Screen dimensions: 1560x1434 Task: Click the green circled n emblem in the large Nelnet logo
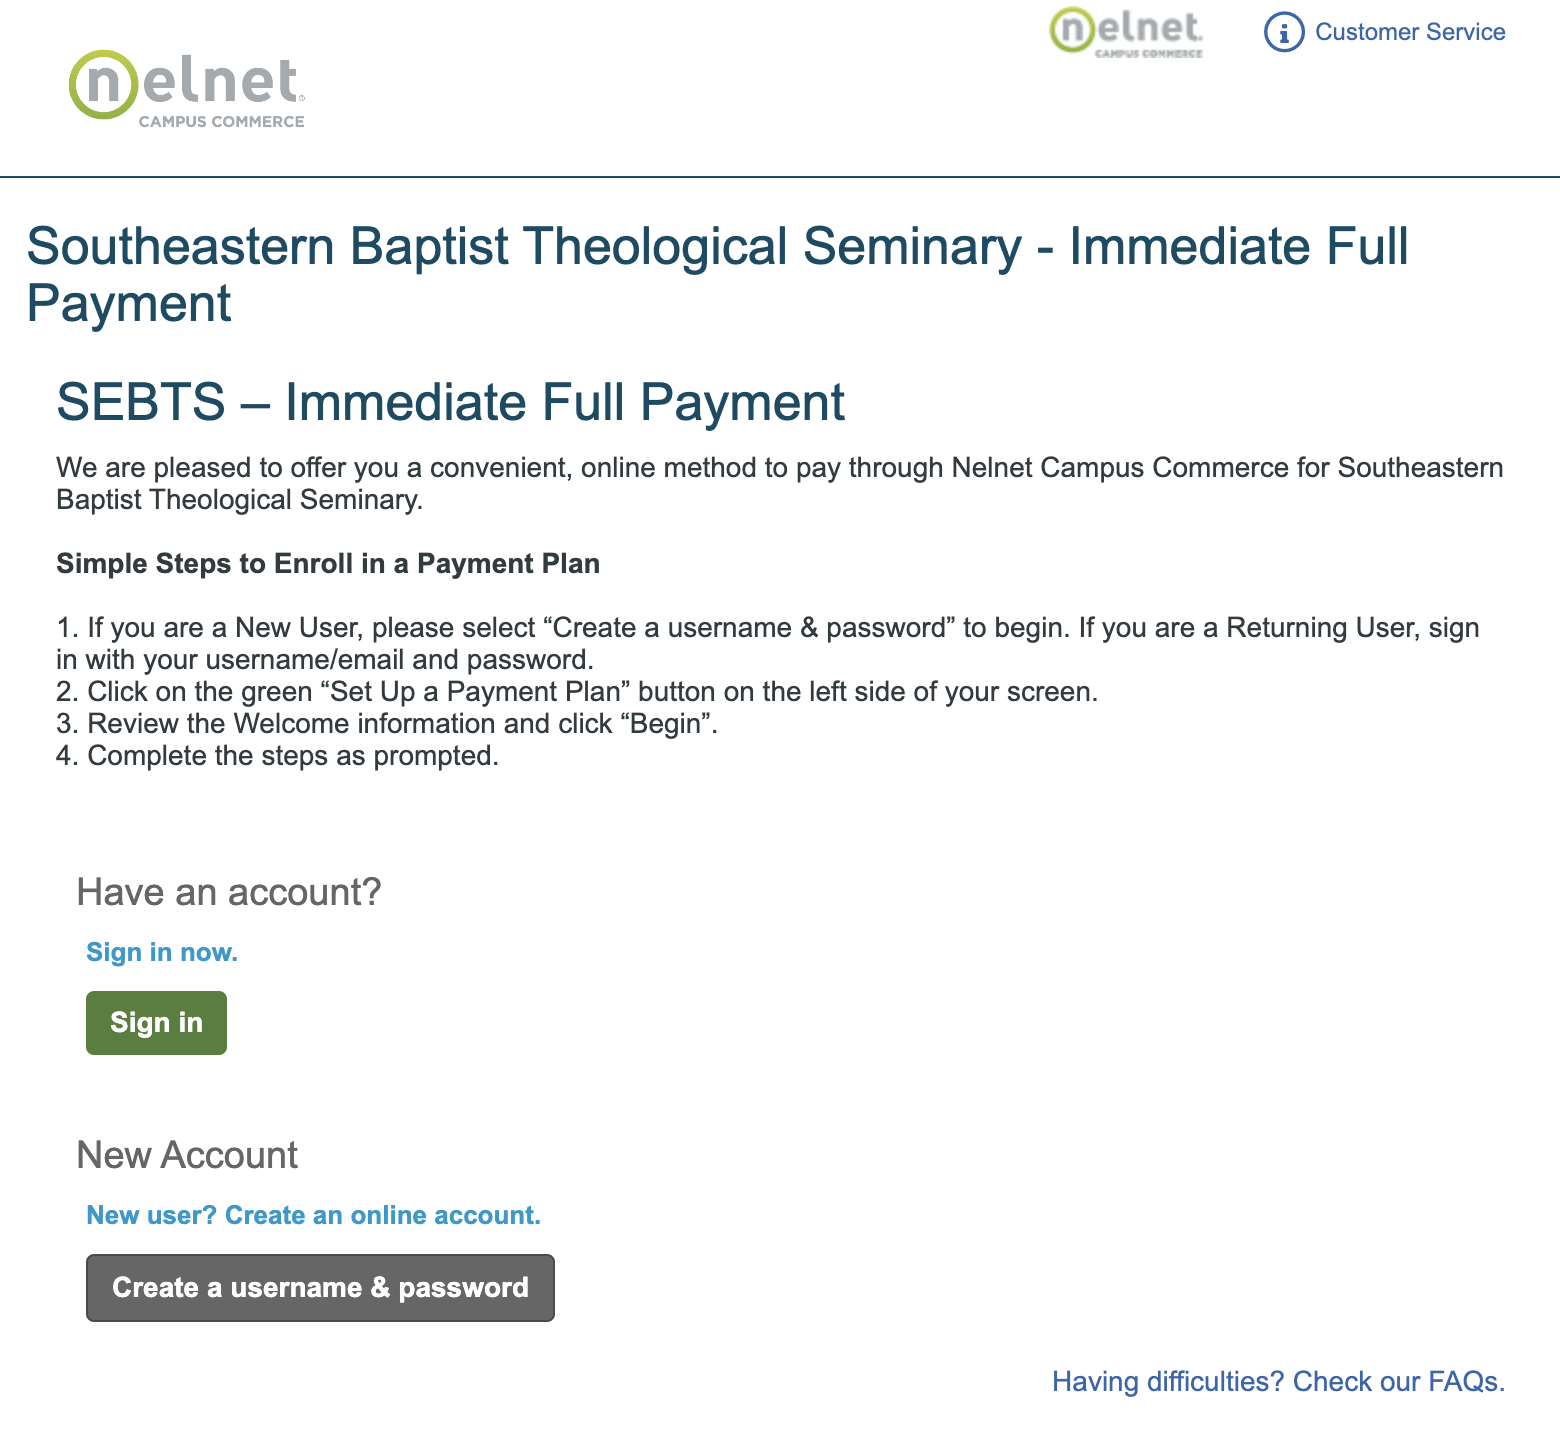point(104,84)
